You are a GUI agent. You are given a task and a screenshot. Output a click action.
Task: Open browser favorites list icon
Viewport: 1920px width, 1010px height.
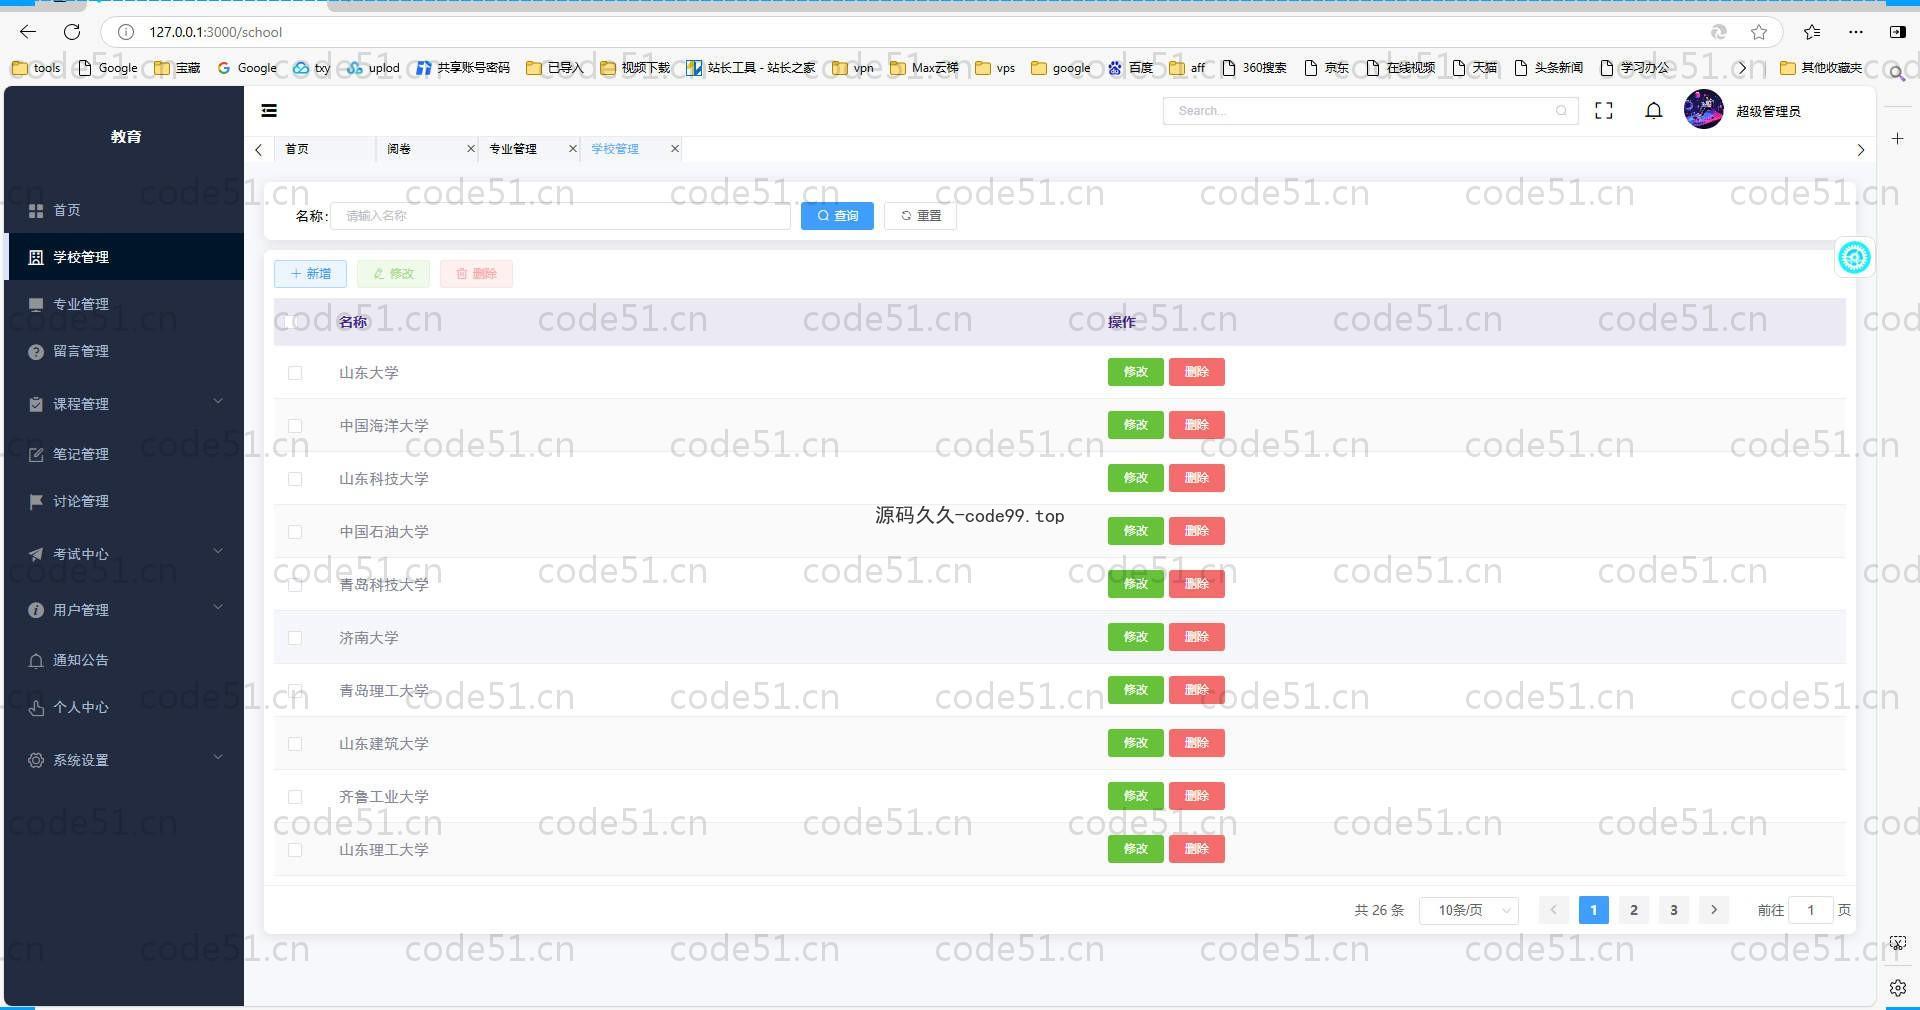(x=1812, y=32)
